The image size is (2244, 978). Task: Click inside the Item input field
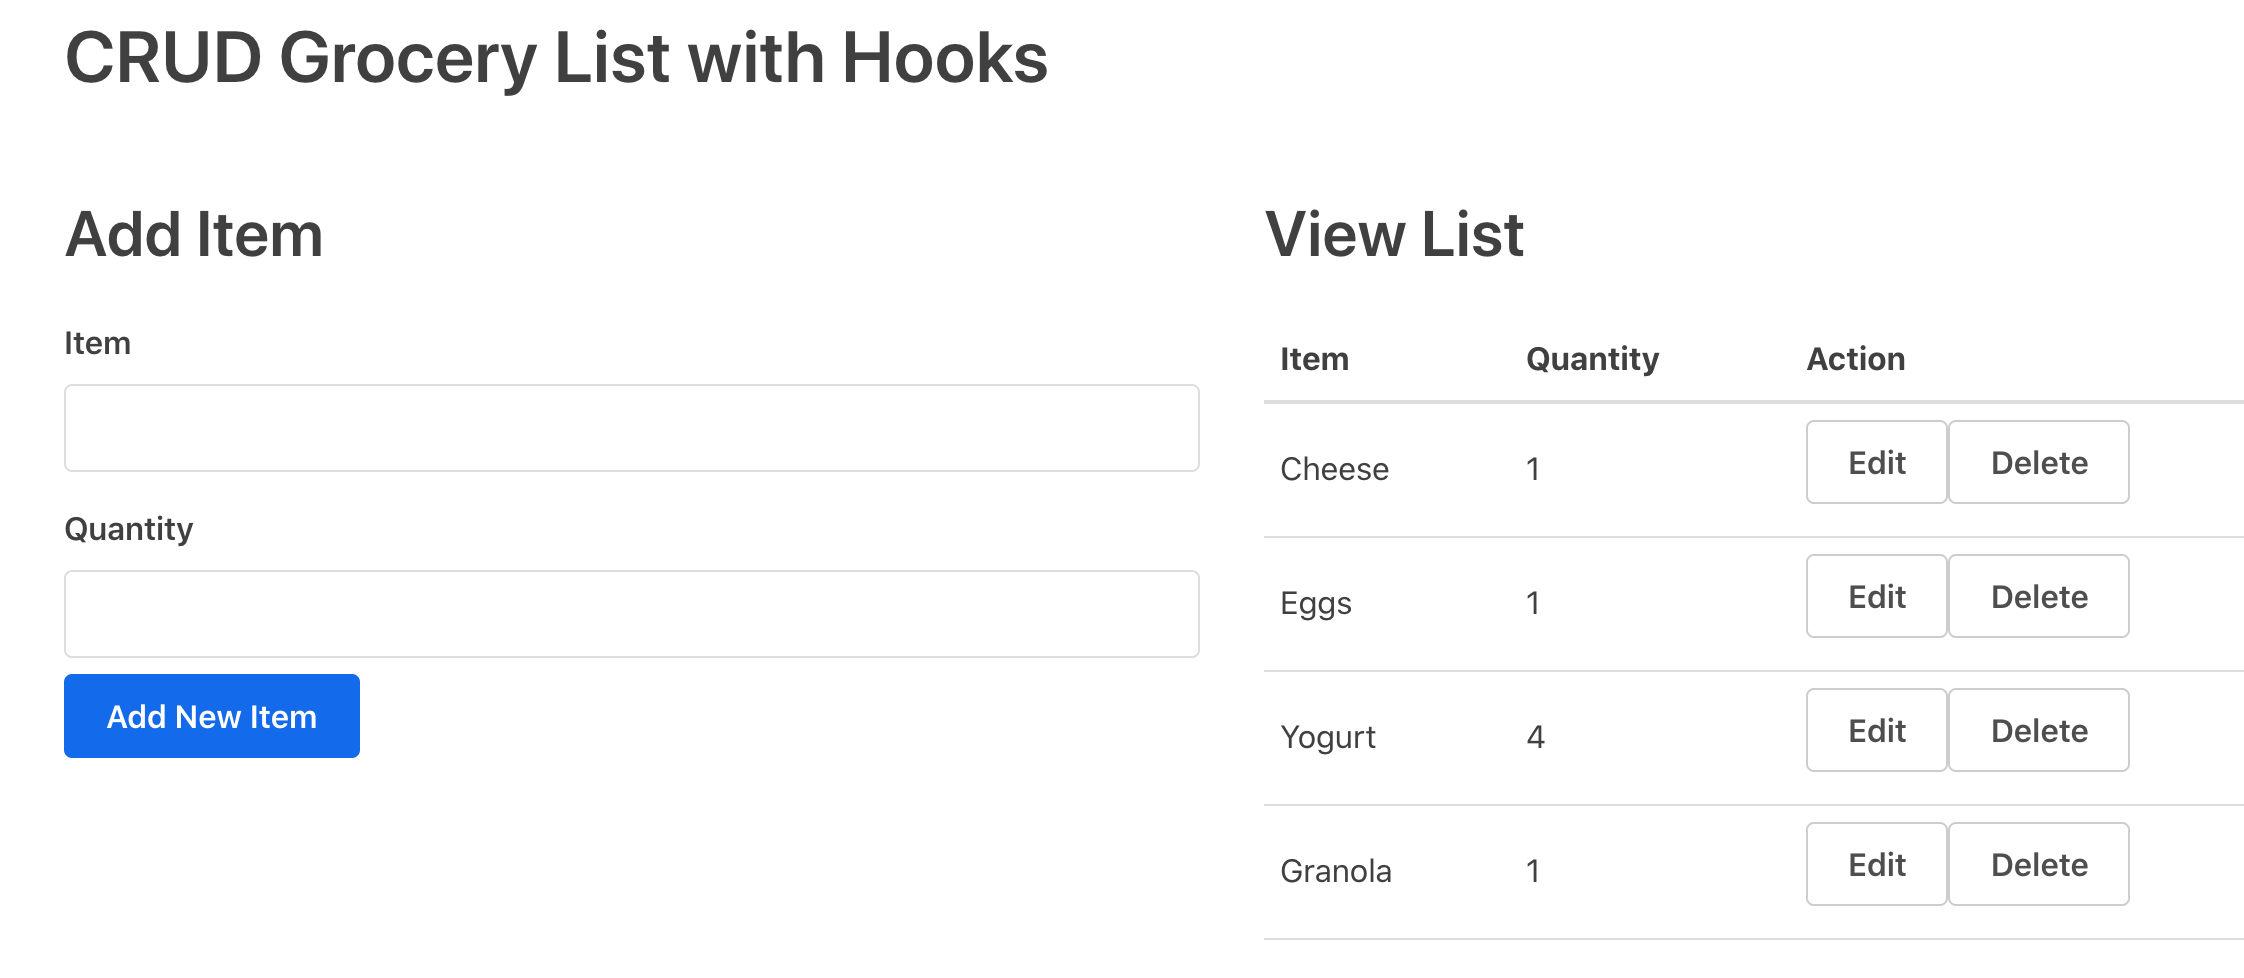point(630,428)
